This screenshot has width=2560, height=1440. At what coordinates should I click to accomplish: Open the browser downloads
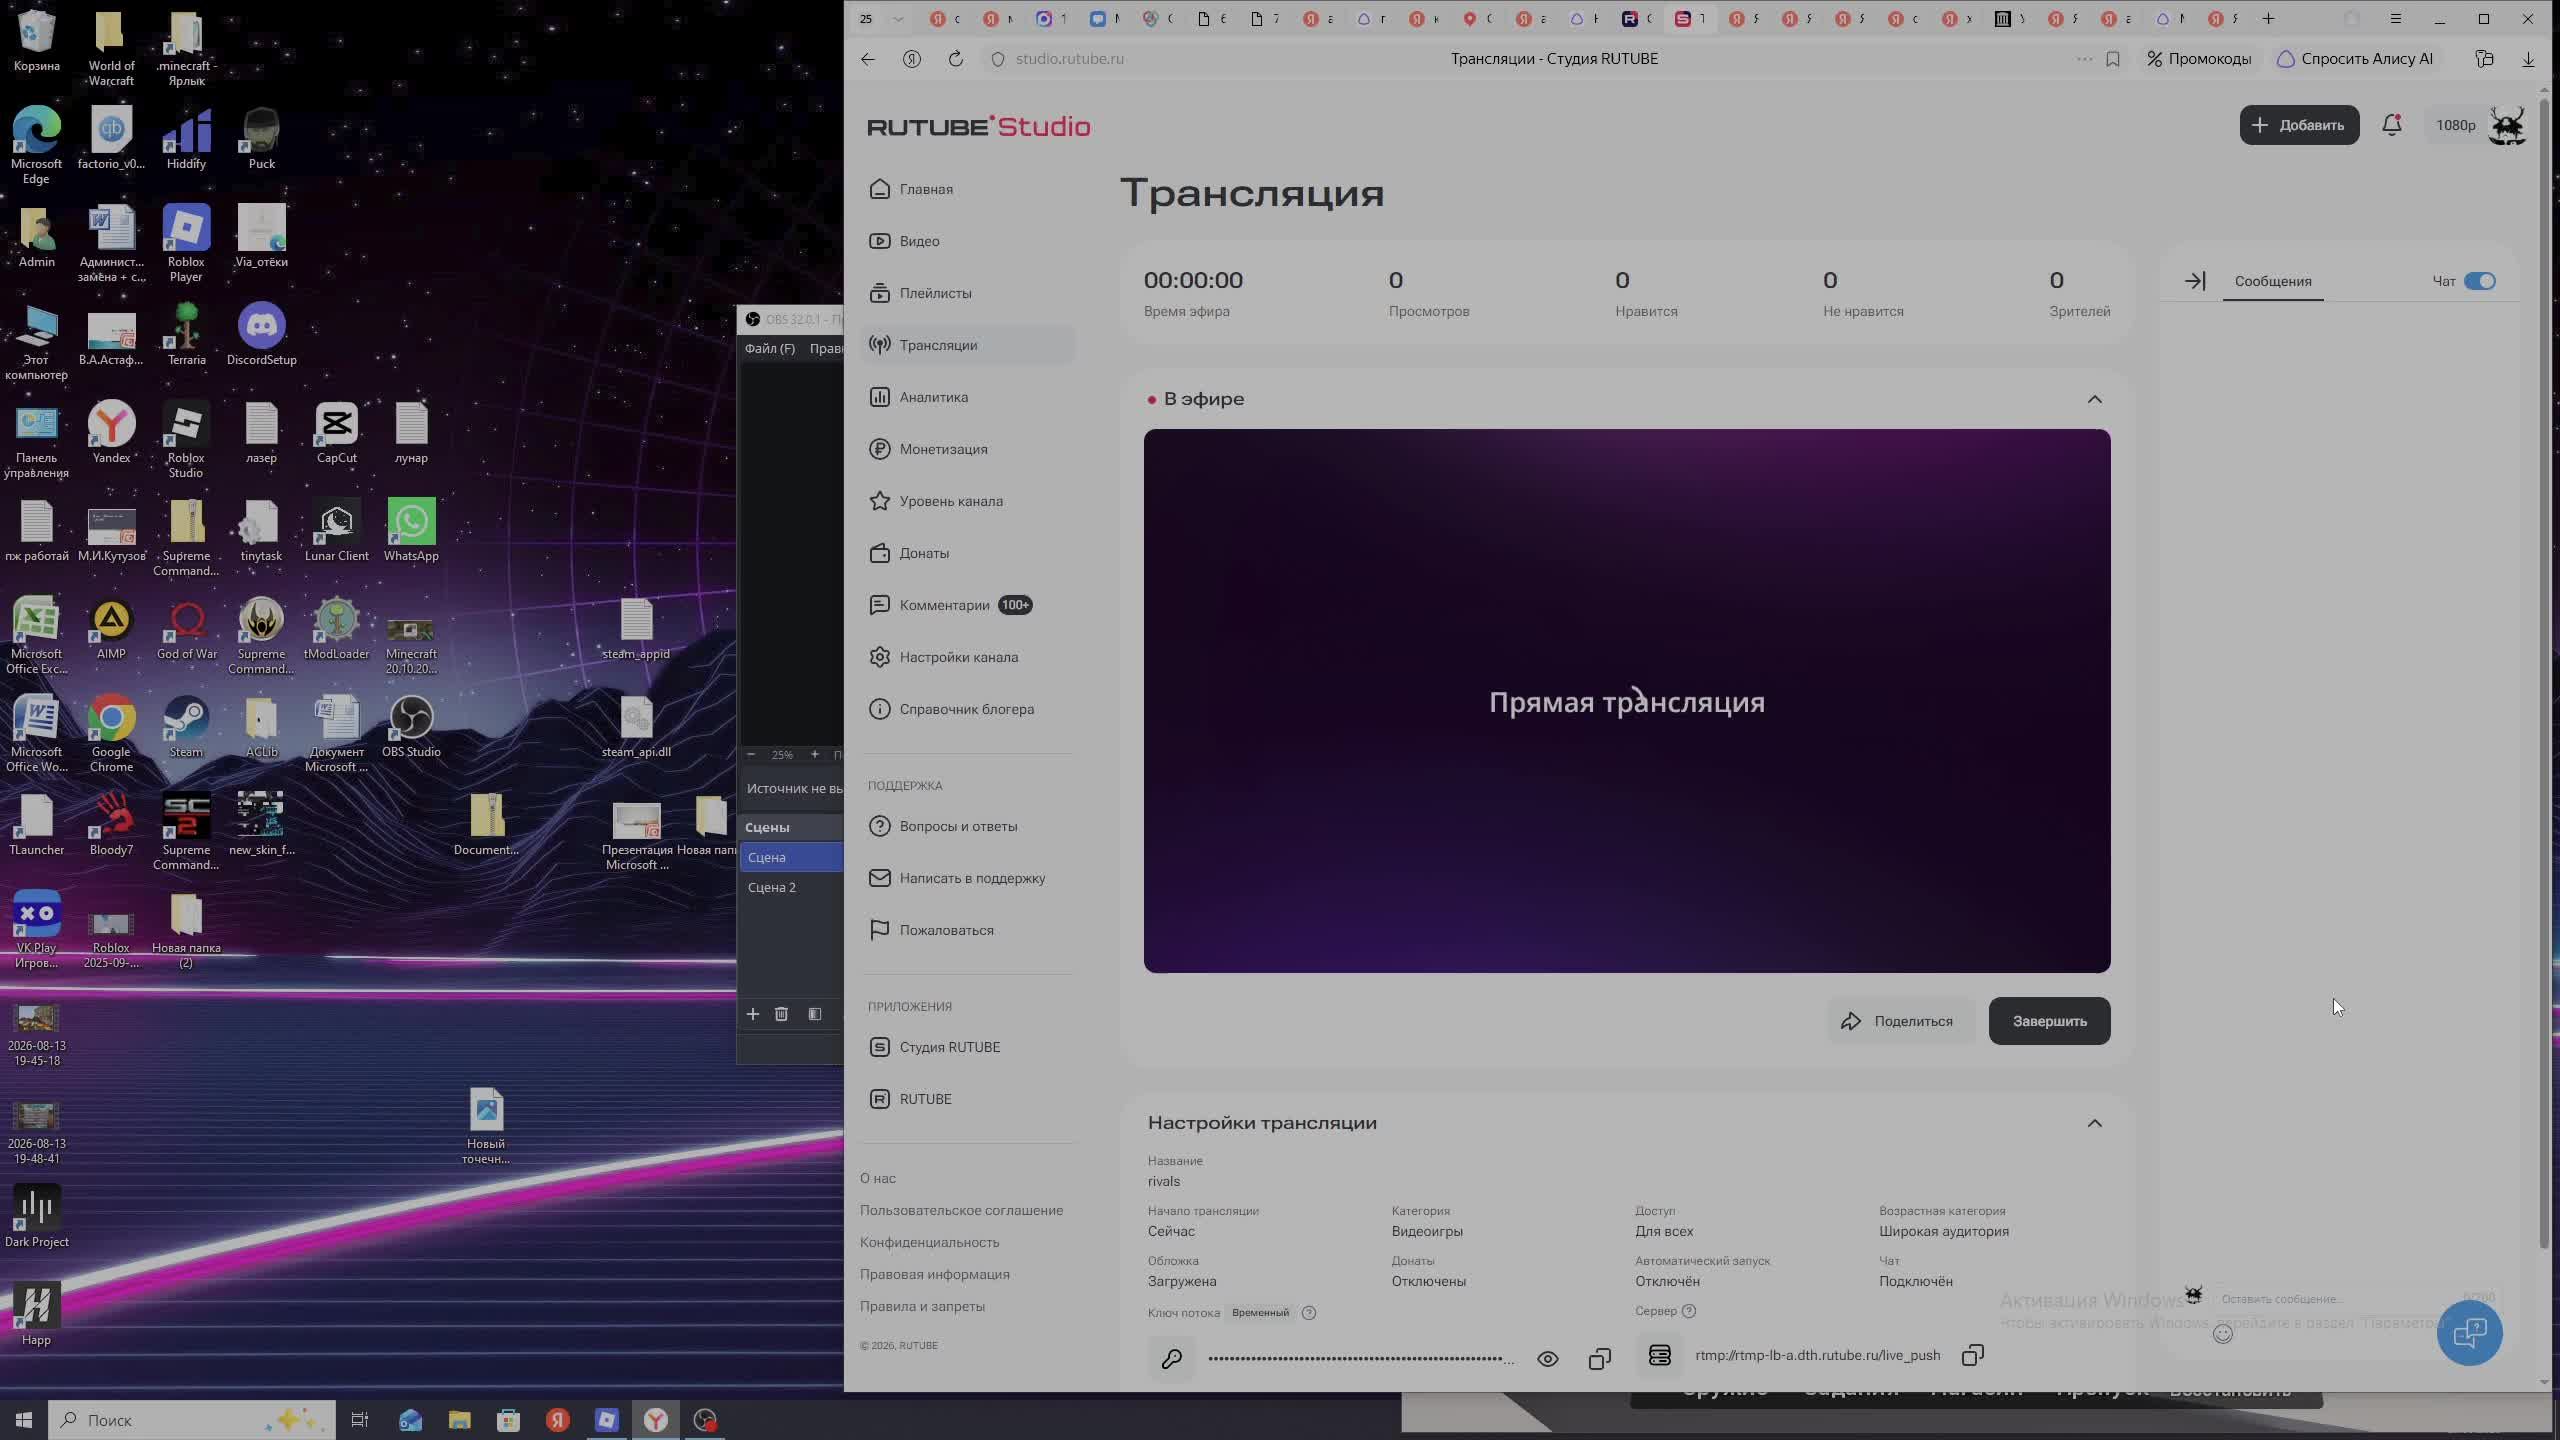[x=2528, y=59]
